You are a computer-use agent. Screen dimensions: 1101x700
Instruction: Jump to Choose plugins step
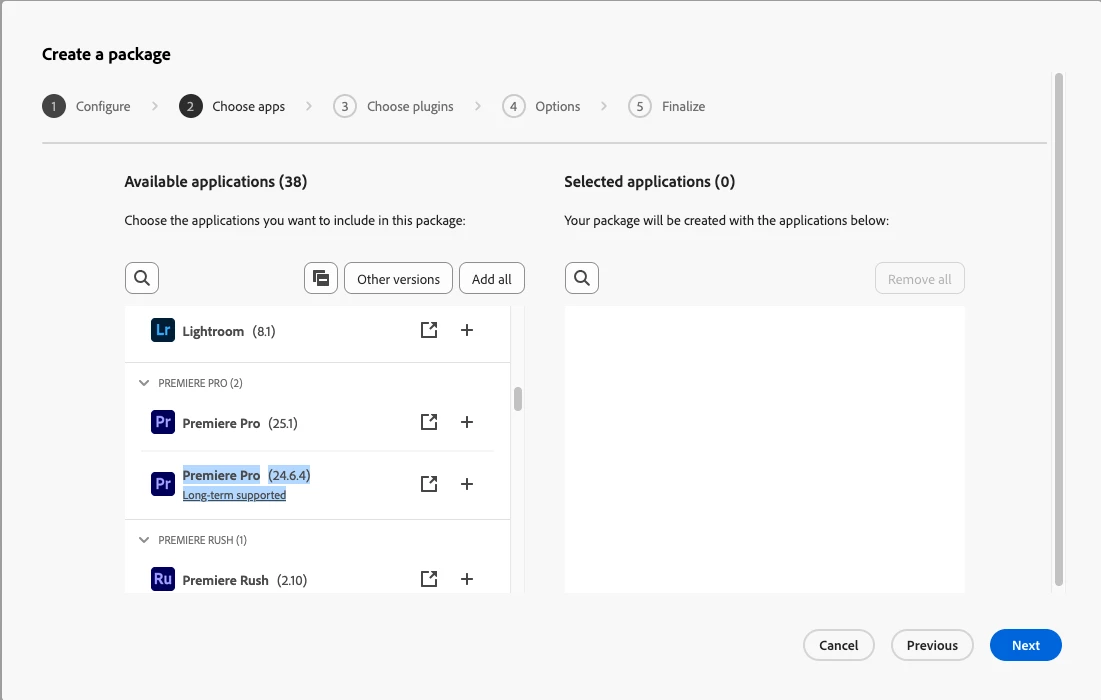395,106
